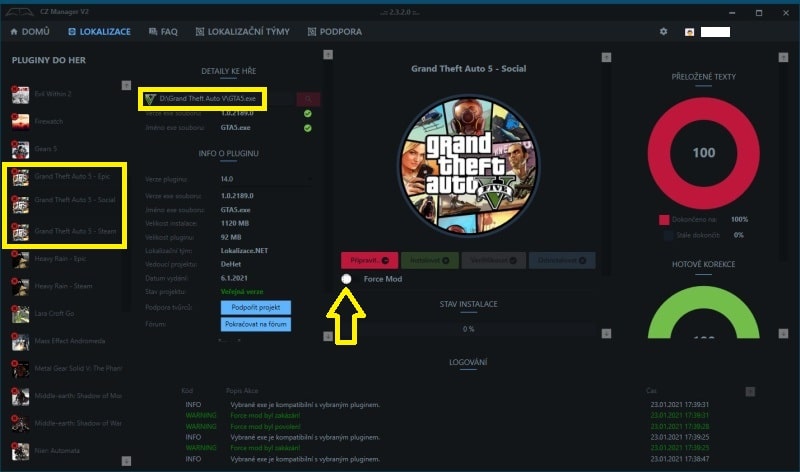800x472 pixels.
Task: Select Mass Effect Andromeda plugin
Action: click(x=58, y=341)
